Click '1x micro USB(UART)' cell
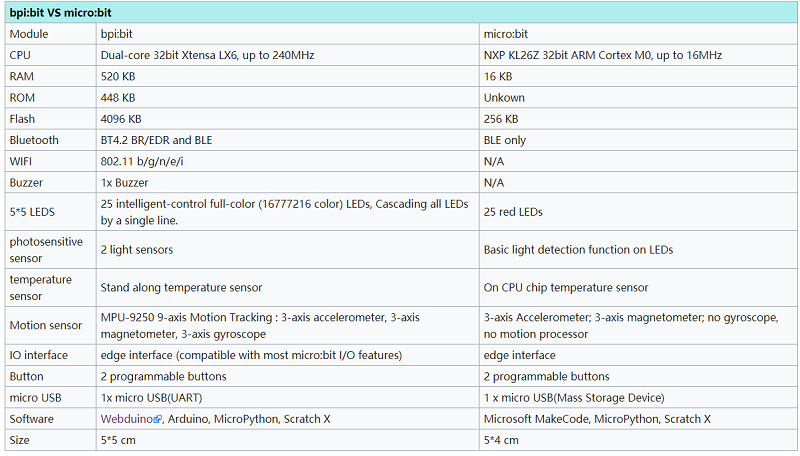800x456 pixels. coord(288,398)
